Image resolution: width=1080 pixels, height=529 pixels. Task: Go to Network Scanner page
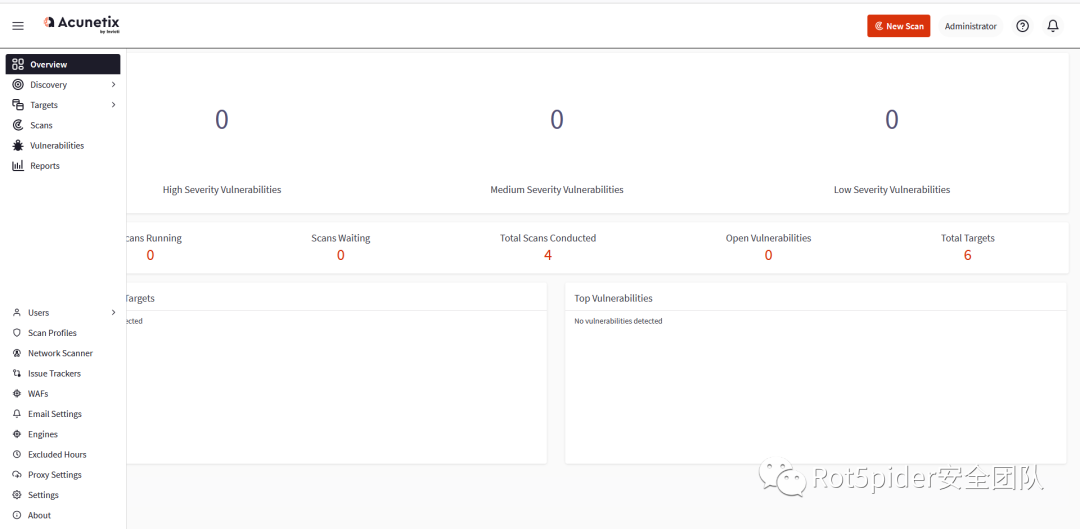click(63, 353)
